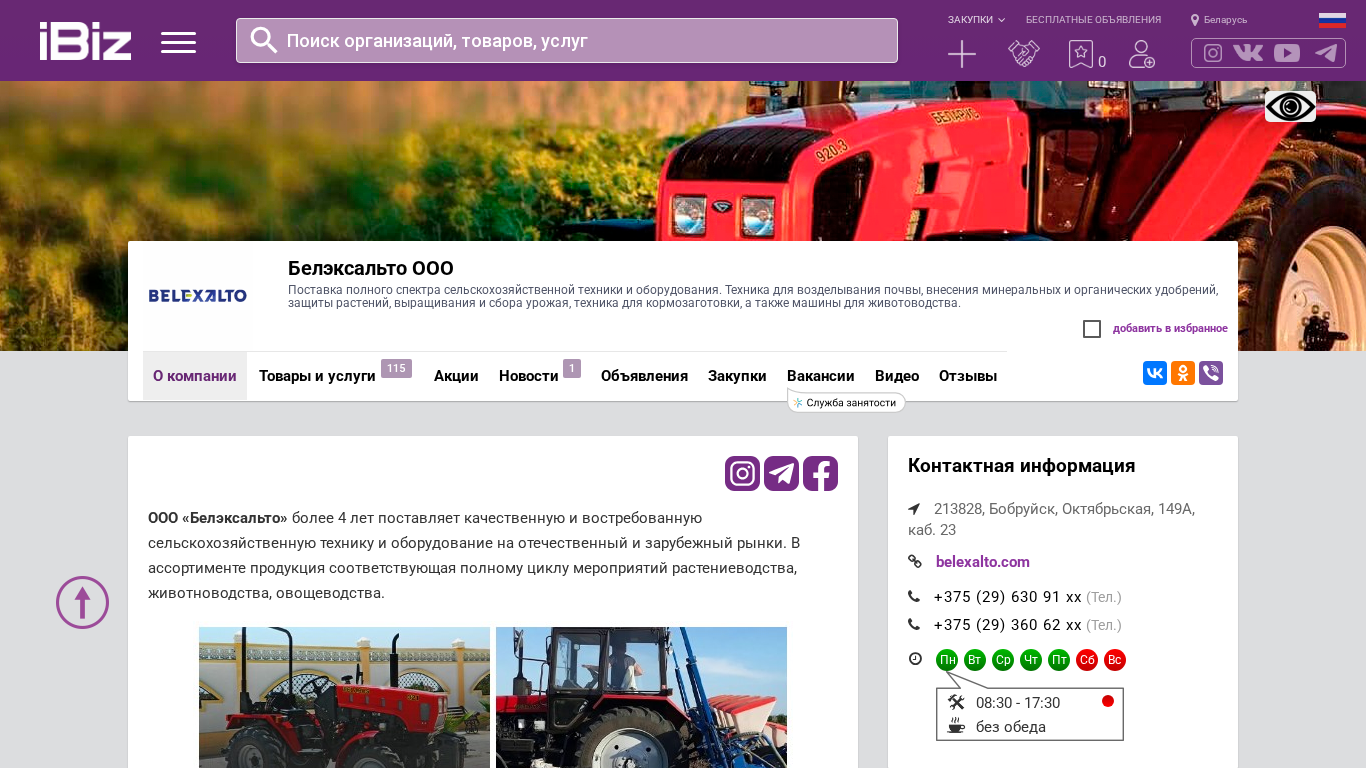1366x768 pixels.
Task: Focus the Поиск организаций search field
Action: (567, 40)
